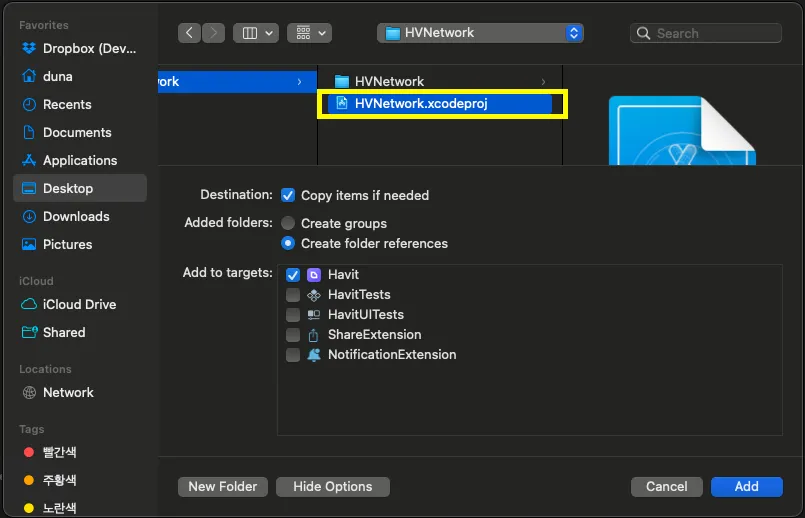Screen dimensions: 805x518
Task: Open the Shared folder in sidebar
Action: pos(80,333)
